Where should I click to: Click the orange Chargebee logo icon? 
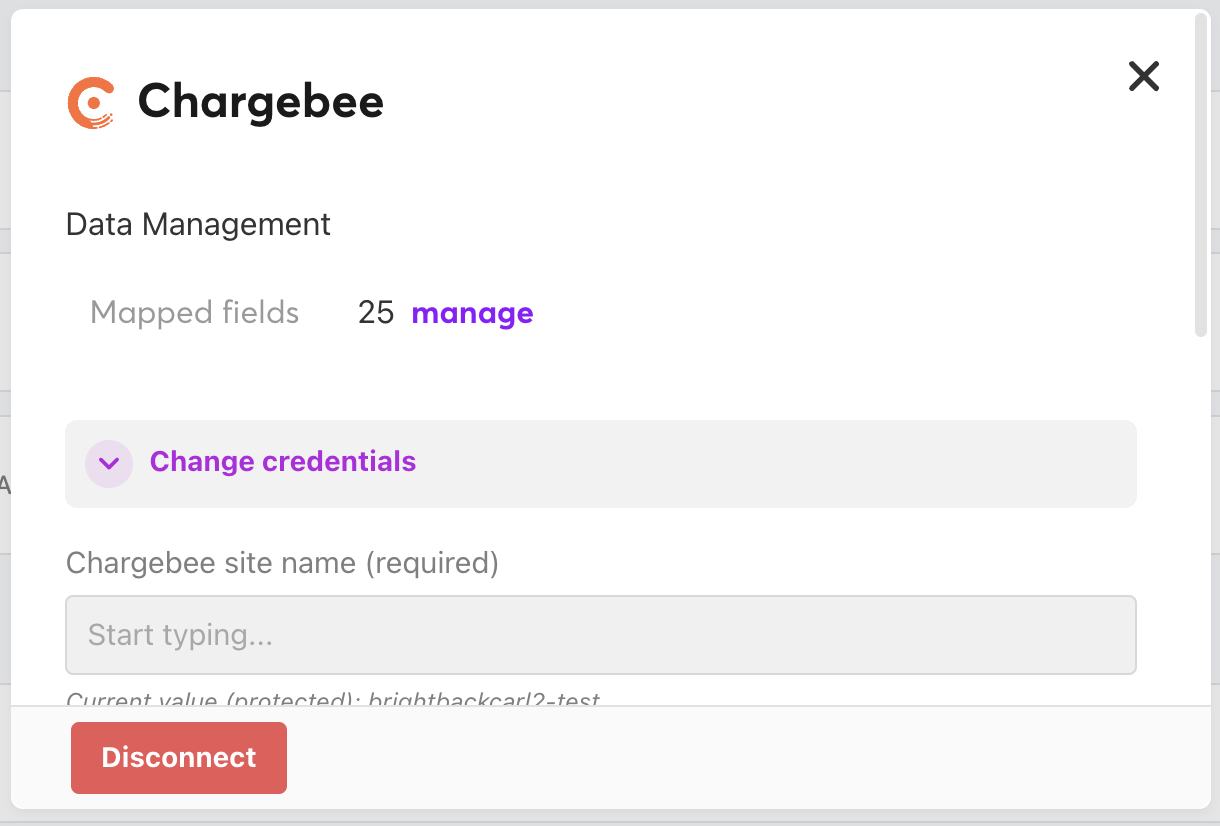[x=91, y=103]
